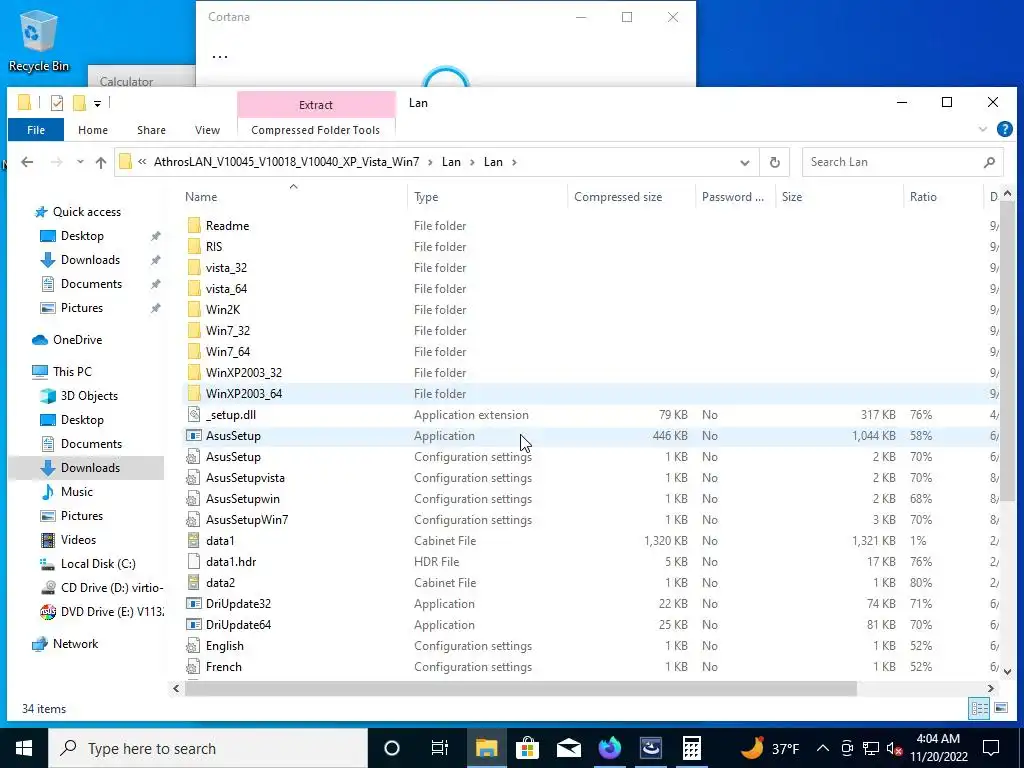Go up one folder level arrow

point(101,162)
